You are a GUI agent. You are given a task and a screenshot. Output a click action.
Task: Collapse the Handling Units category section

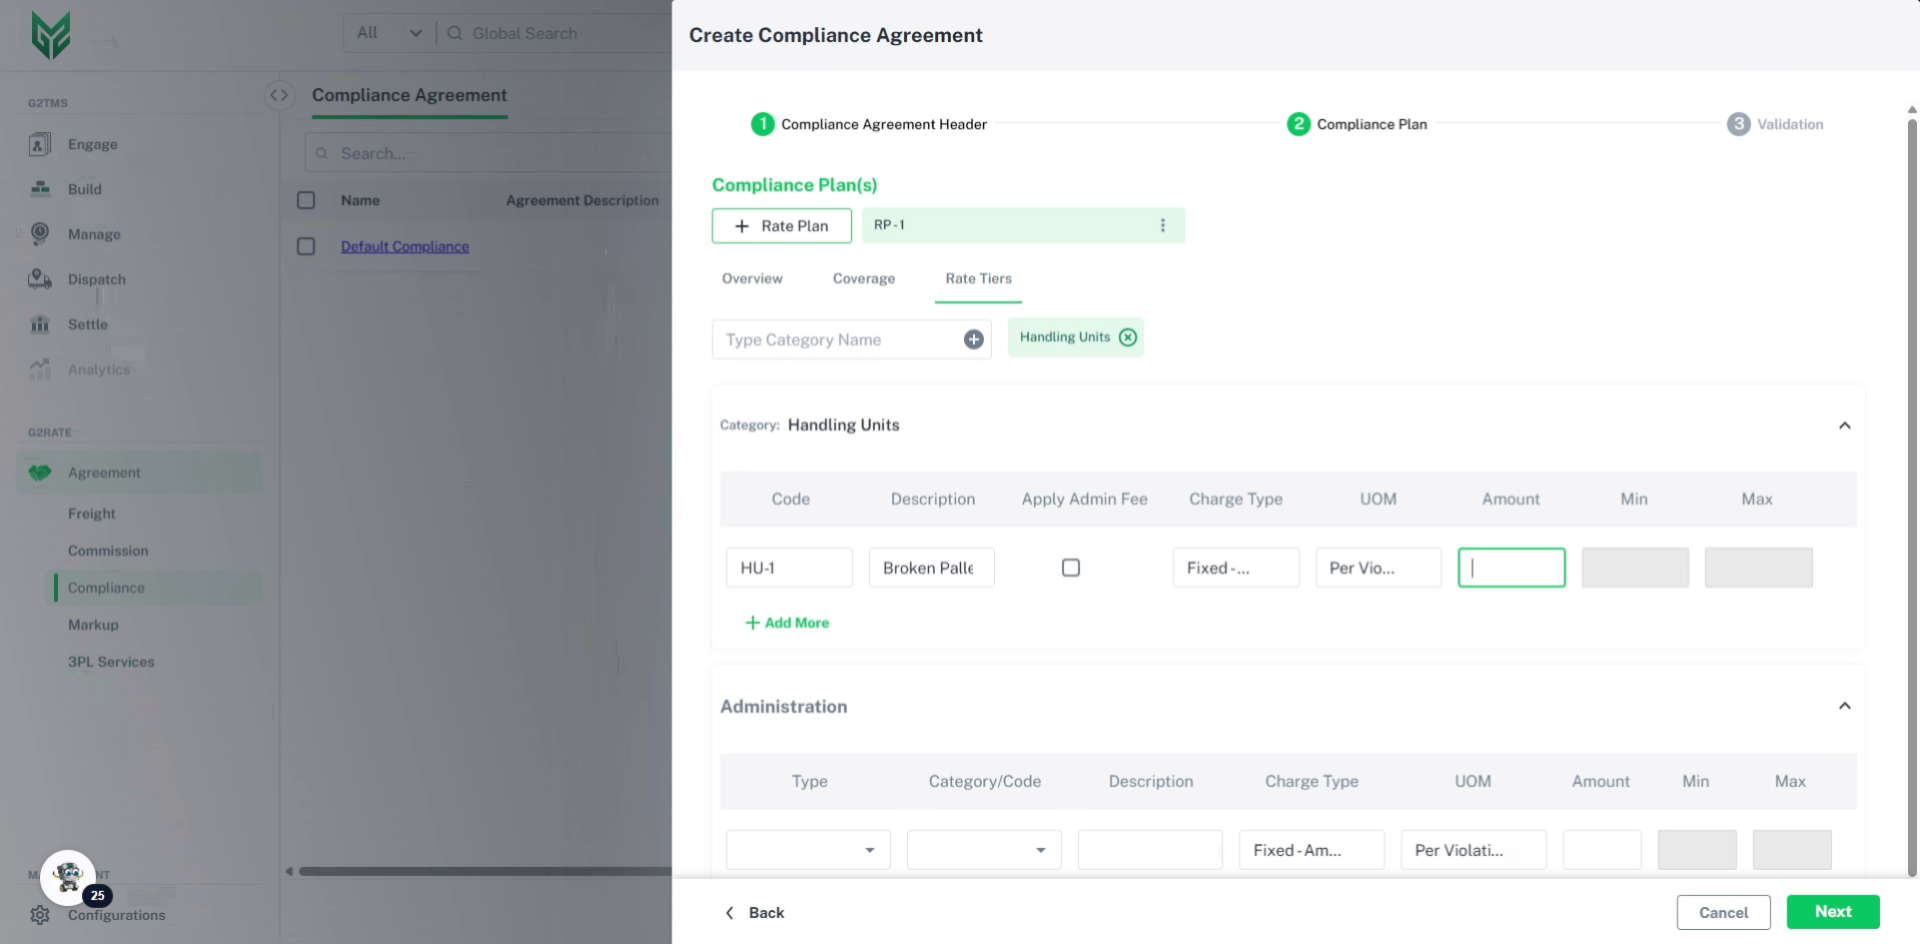point(1845,425)
